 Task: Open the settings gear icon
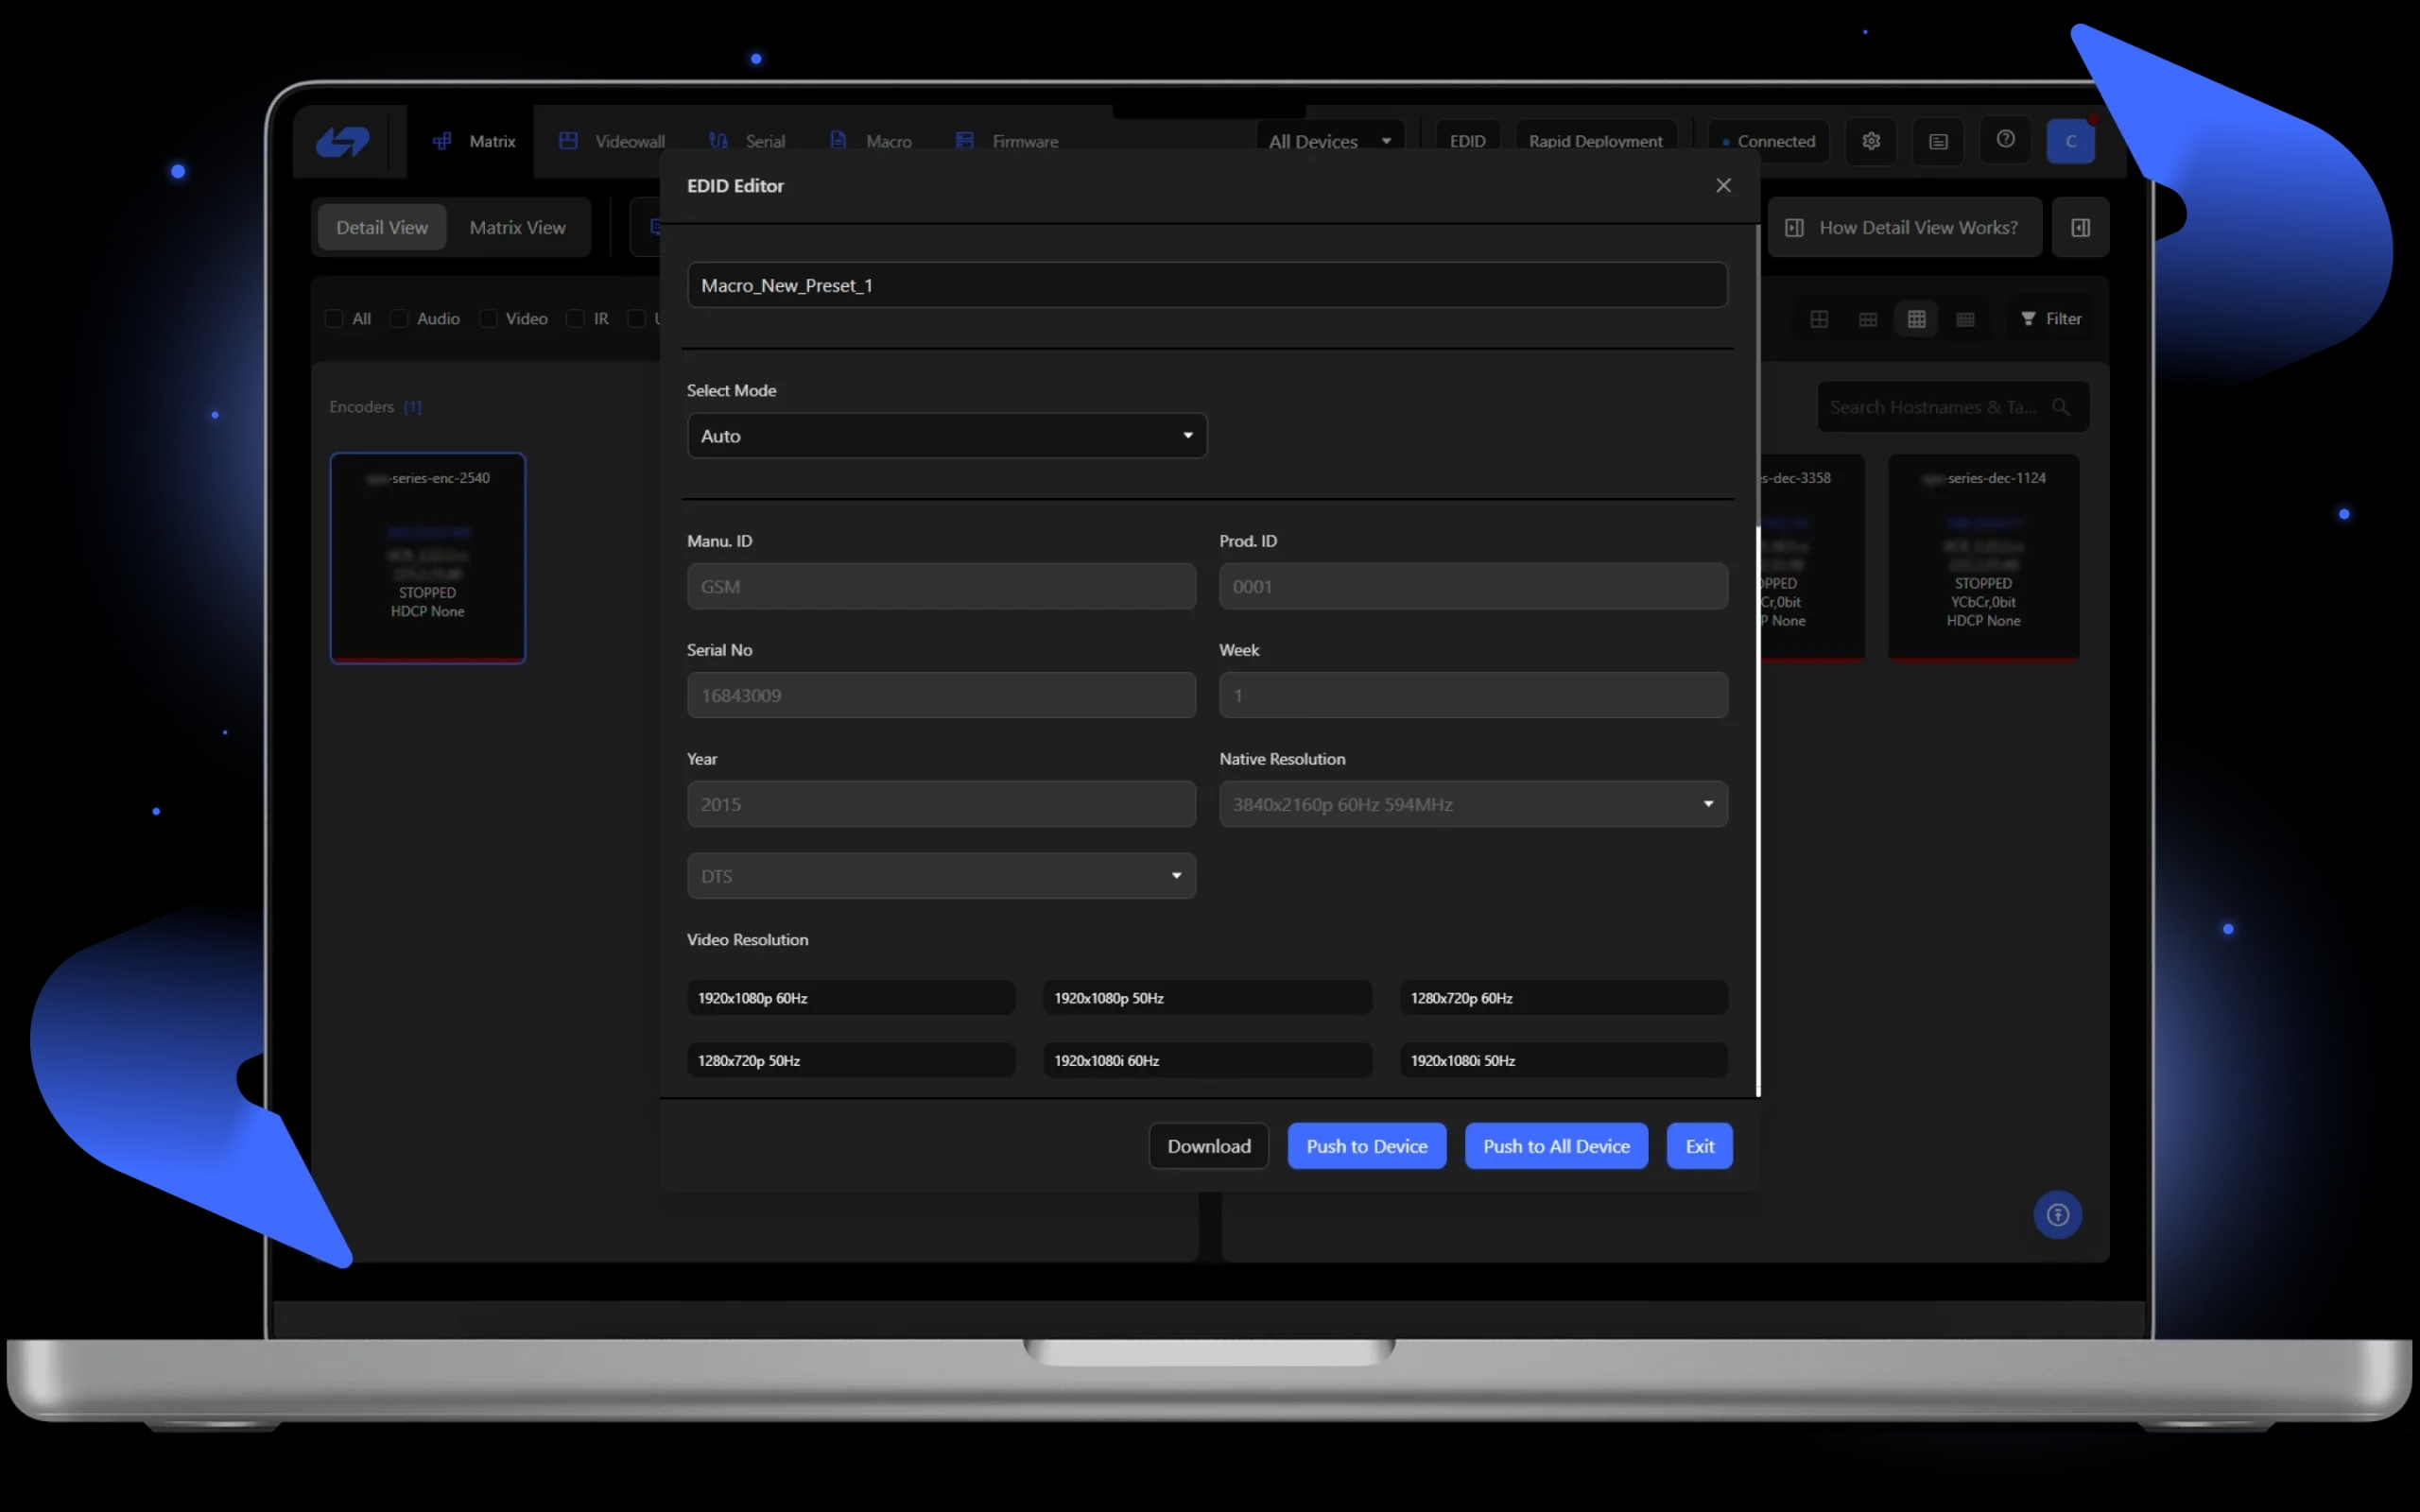coord(1871,141)
